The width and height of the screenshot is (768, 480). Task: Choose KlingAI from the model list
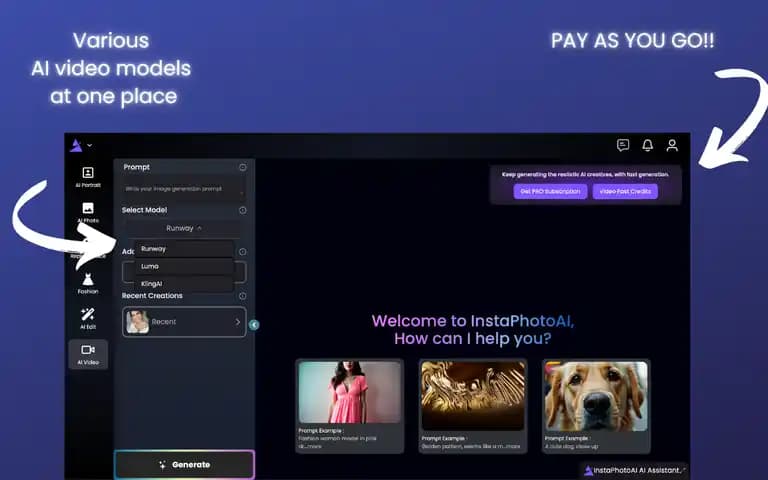click(185, 284)
